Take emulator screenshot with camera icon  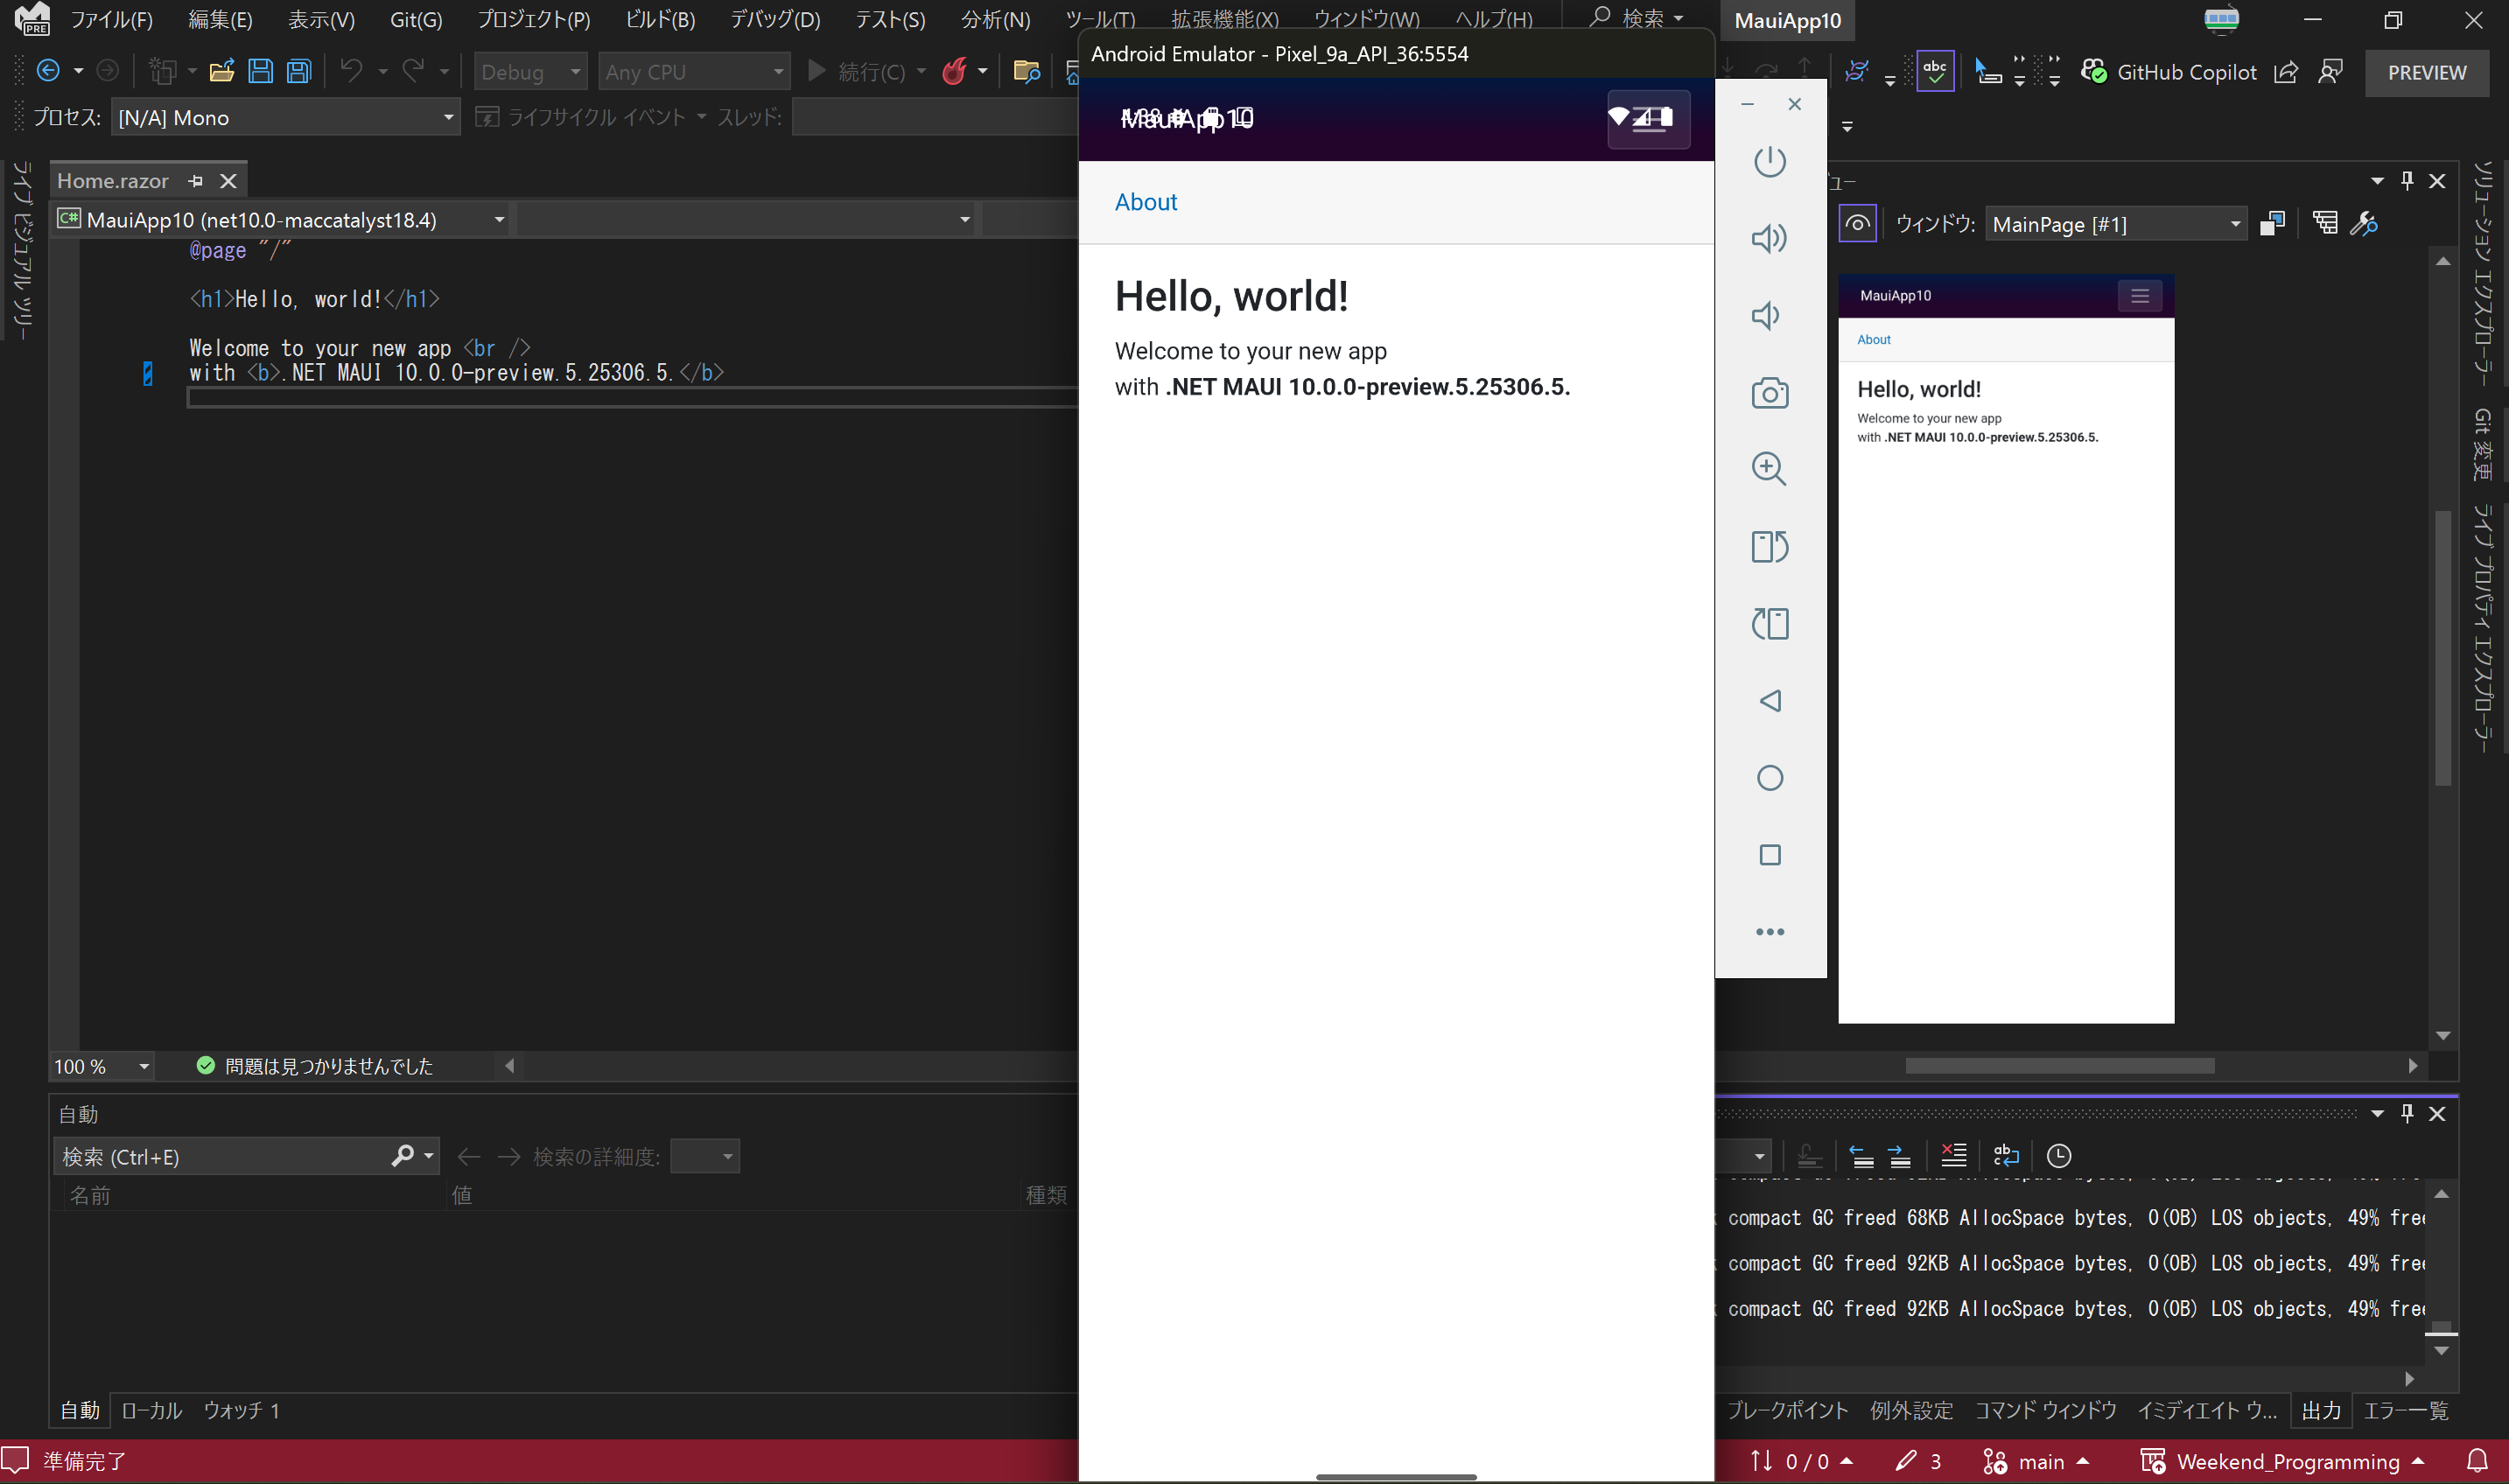[x=1769, y=393]
